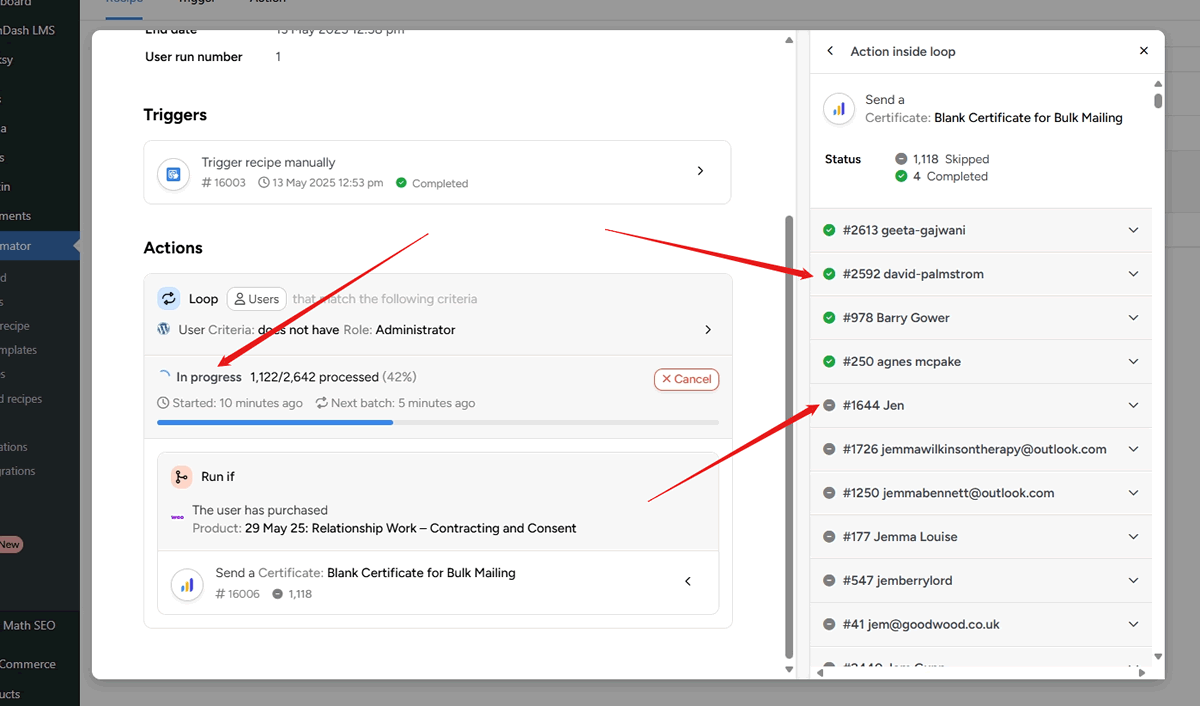Click the side panel scroll left arrow
The height and width of the screenshot is (706, 1200).
821,673
